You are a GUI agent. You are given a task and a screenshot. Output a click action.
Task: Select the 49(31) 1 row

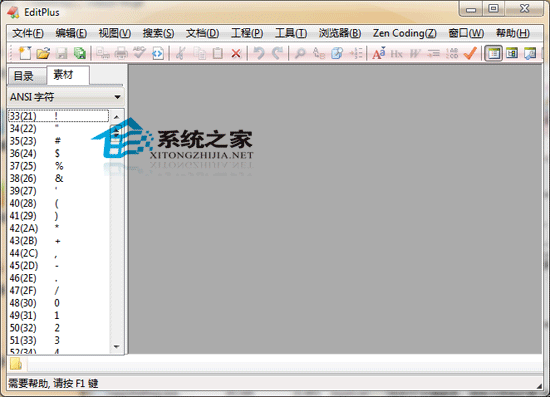point(58,316)
